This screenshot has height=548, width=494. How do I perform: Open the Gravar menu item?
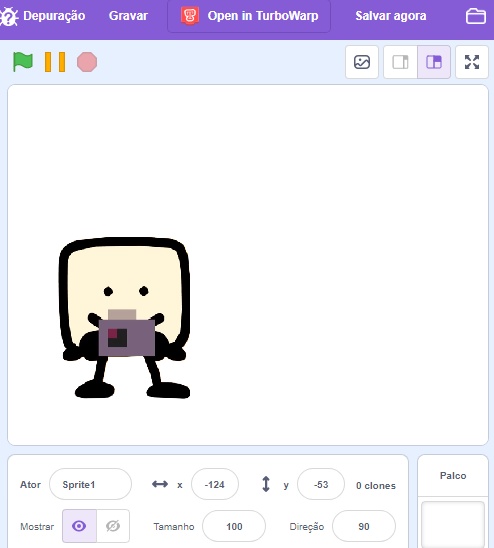pos(128,16)
